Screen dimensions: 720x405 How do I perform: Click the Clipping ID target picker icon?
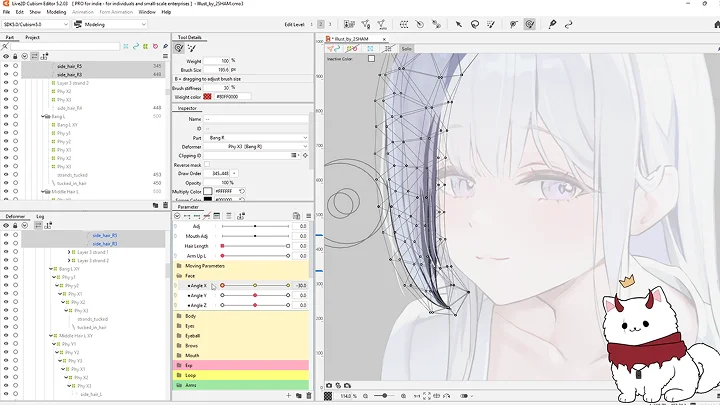305,156
